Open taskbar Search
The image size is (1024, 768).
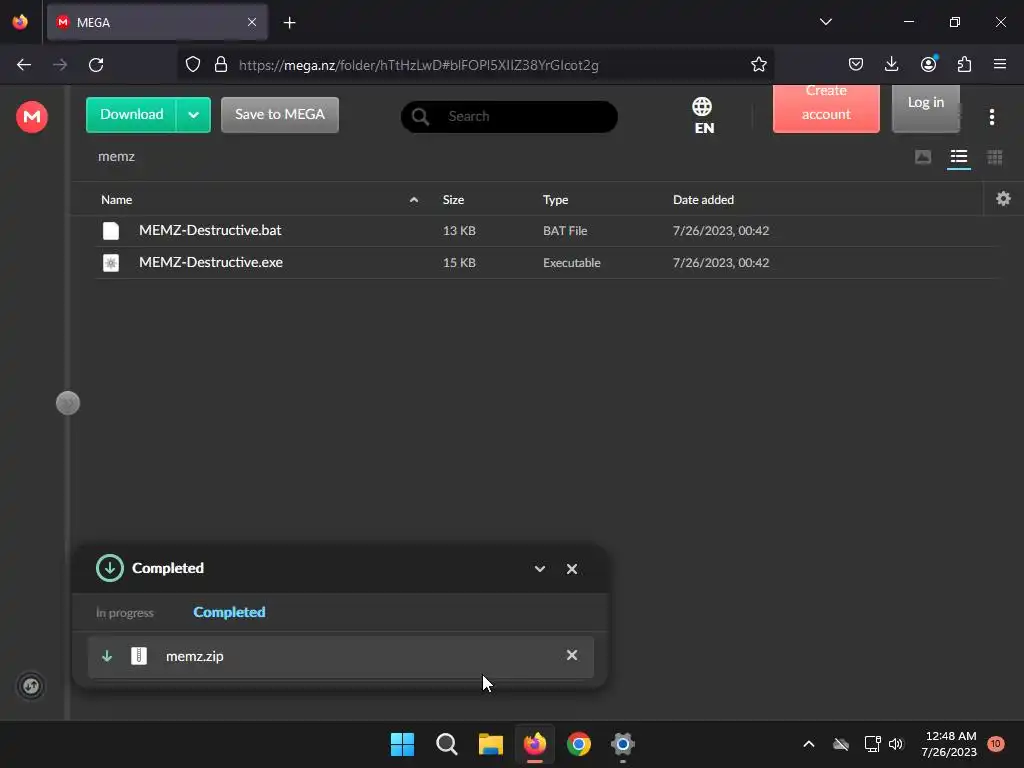[x=447, y=744]
